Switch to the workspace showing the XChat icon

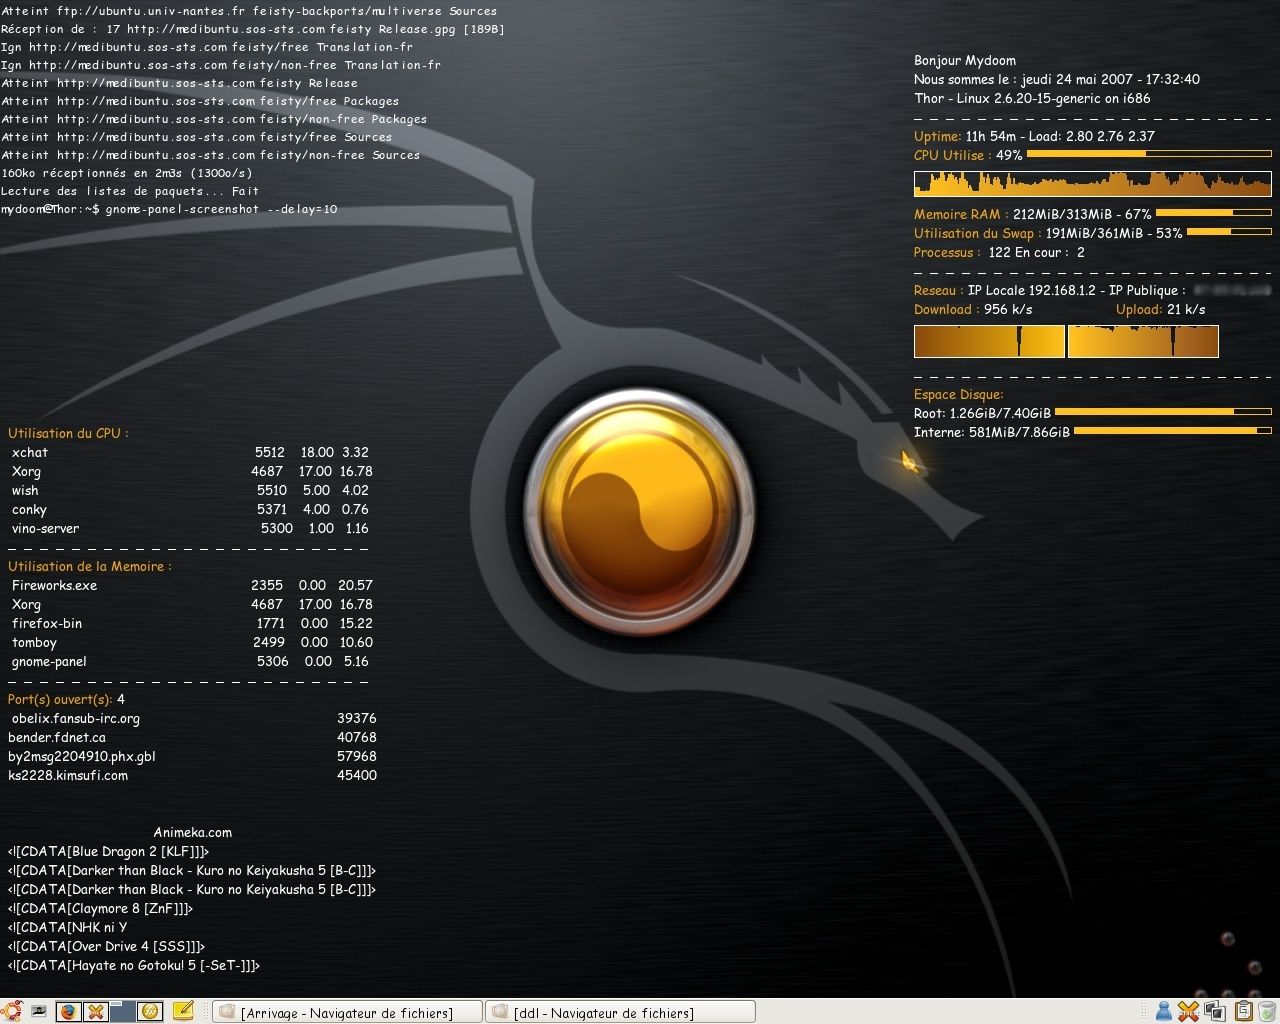[96, 1012]
